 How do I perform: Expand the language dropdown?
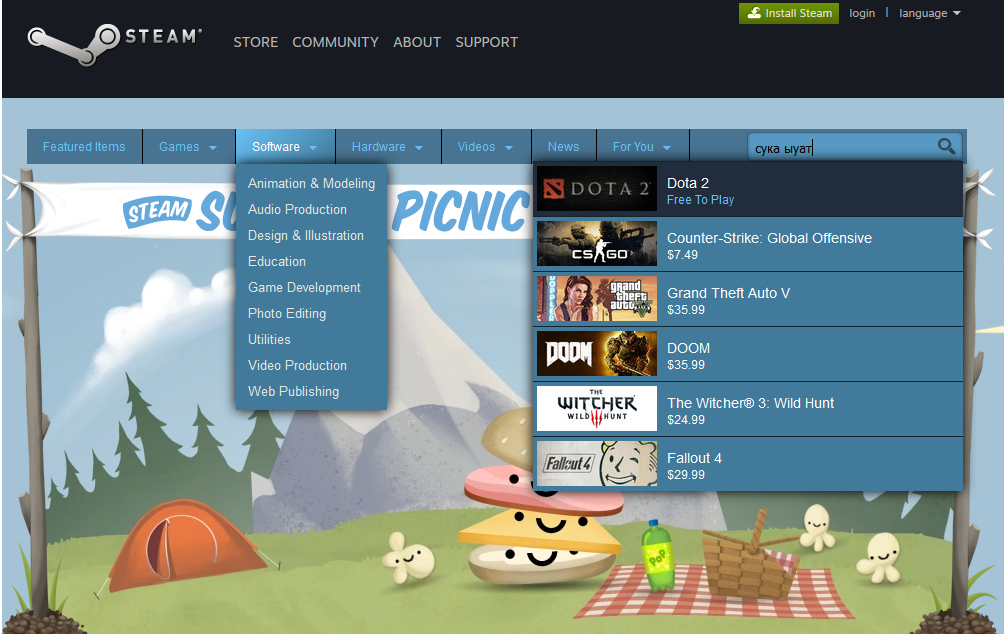pos(929,13)
